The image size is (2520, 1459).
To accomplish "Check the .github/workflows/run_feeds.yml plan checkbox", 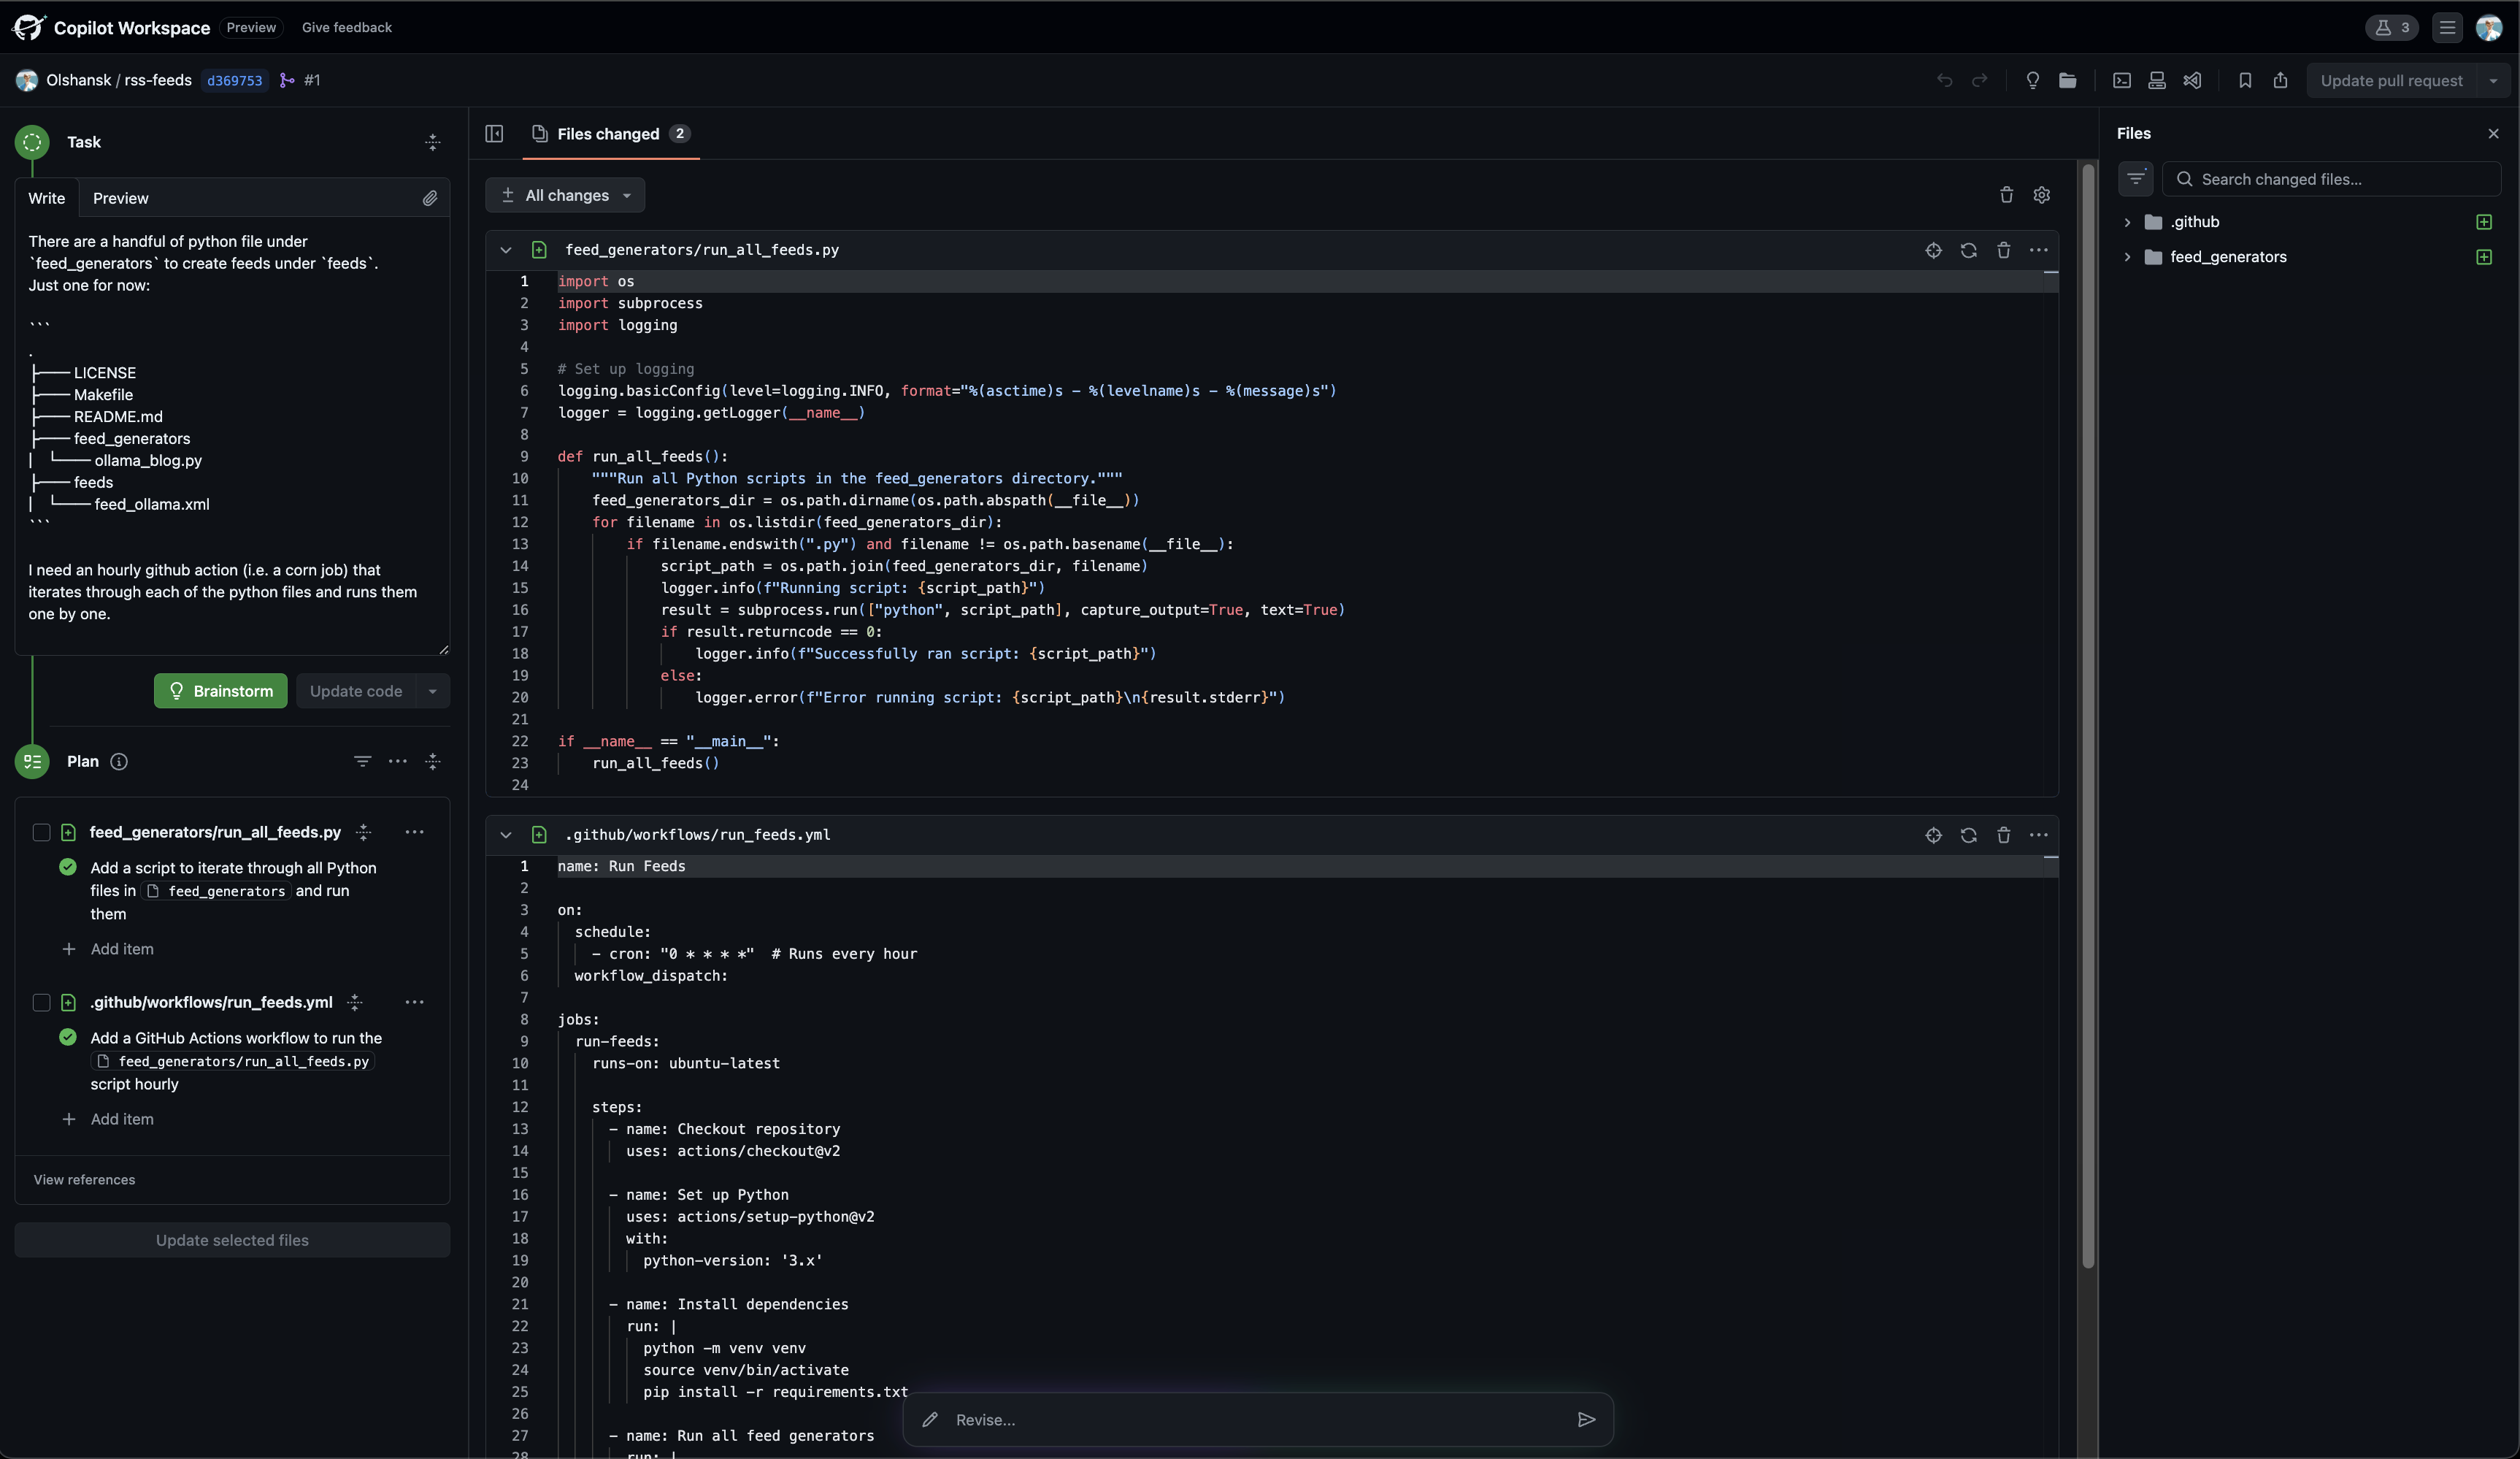I will pos(41,1002).
